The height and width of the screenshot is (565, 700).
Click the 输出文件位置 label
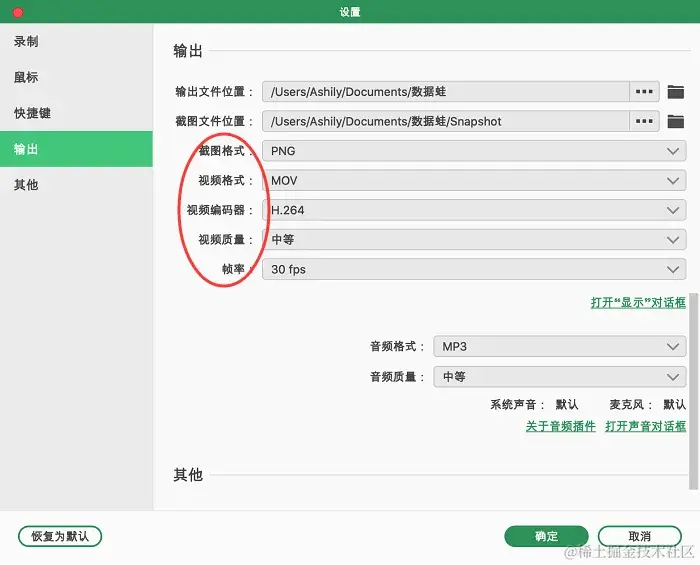click(x=213, y=92)
